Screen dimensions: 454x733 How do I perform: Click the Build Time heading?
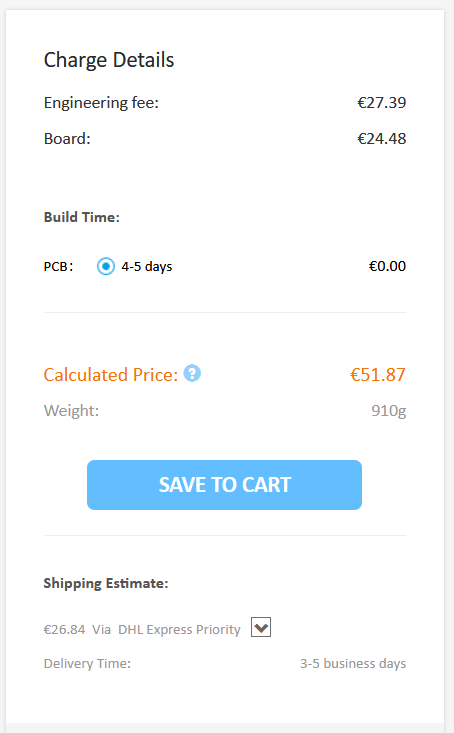(82, 217)
